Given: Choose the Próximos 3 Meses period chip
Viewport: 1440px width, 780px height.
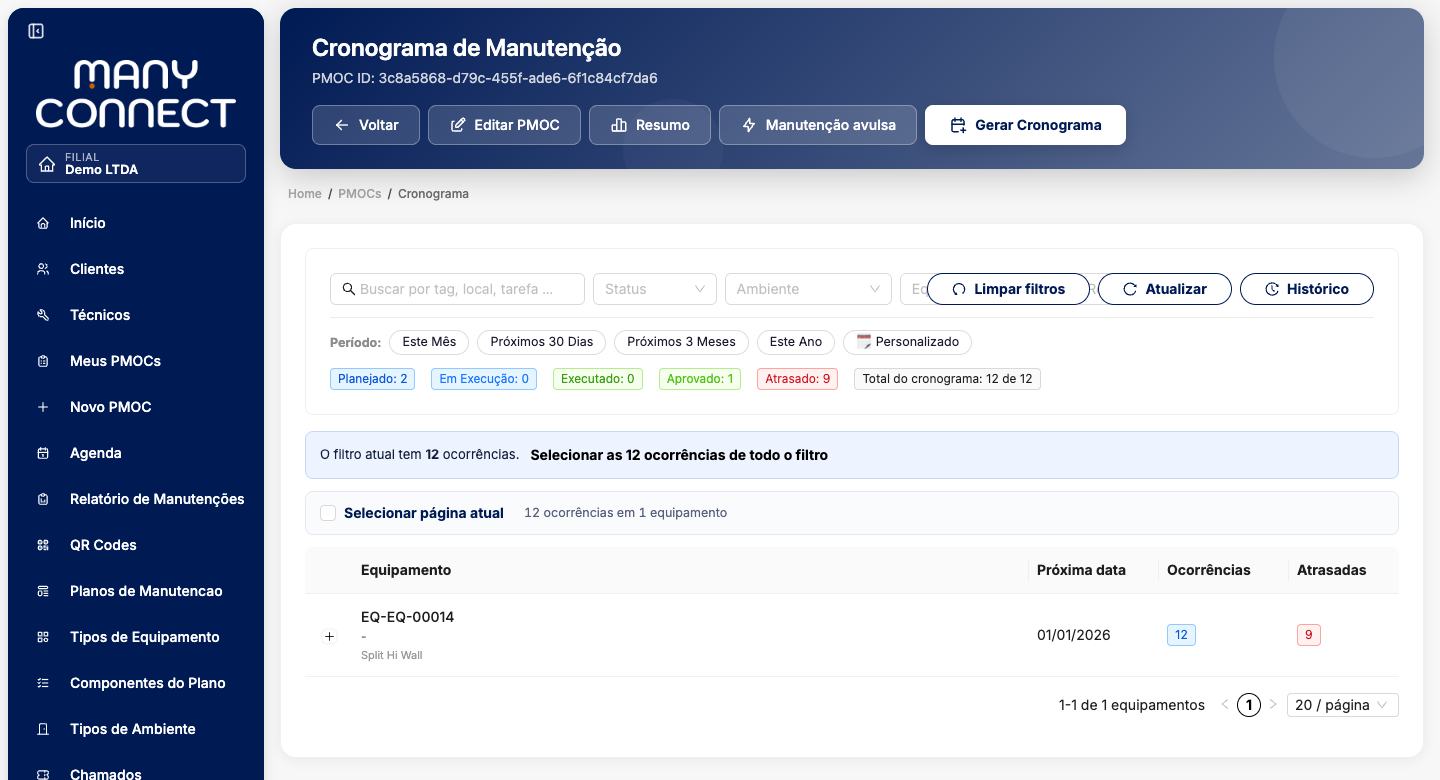Looking at the screenshot, I should click(681, 342).
